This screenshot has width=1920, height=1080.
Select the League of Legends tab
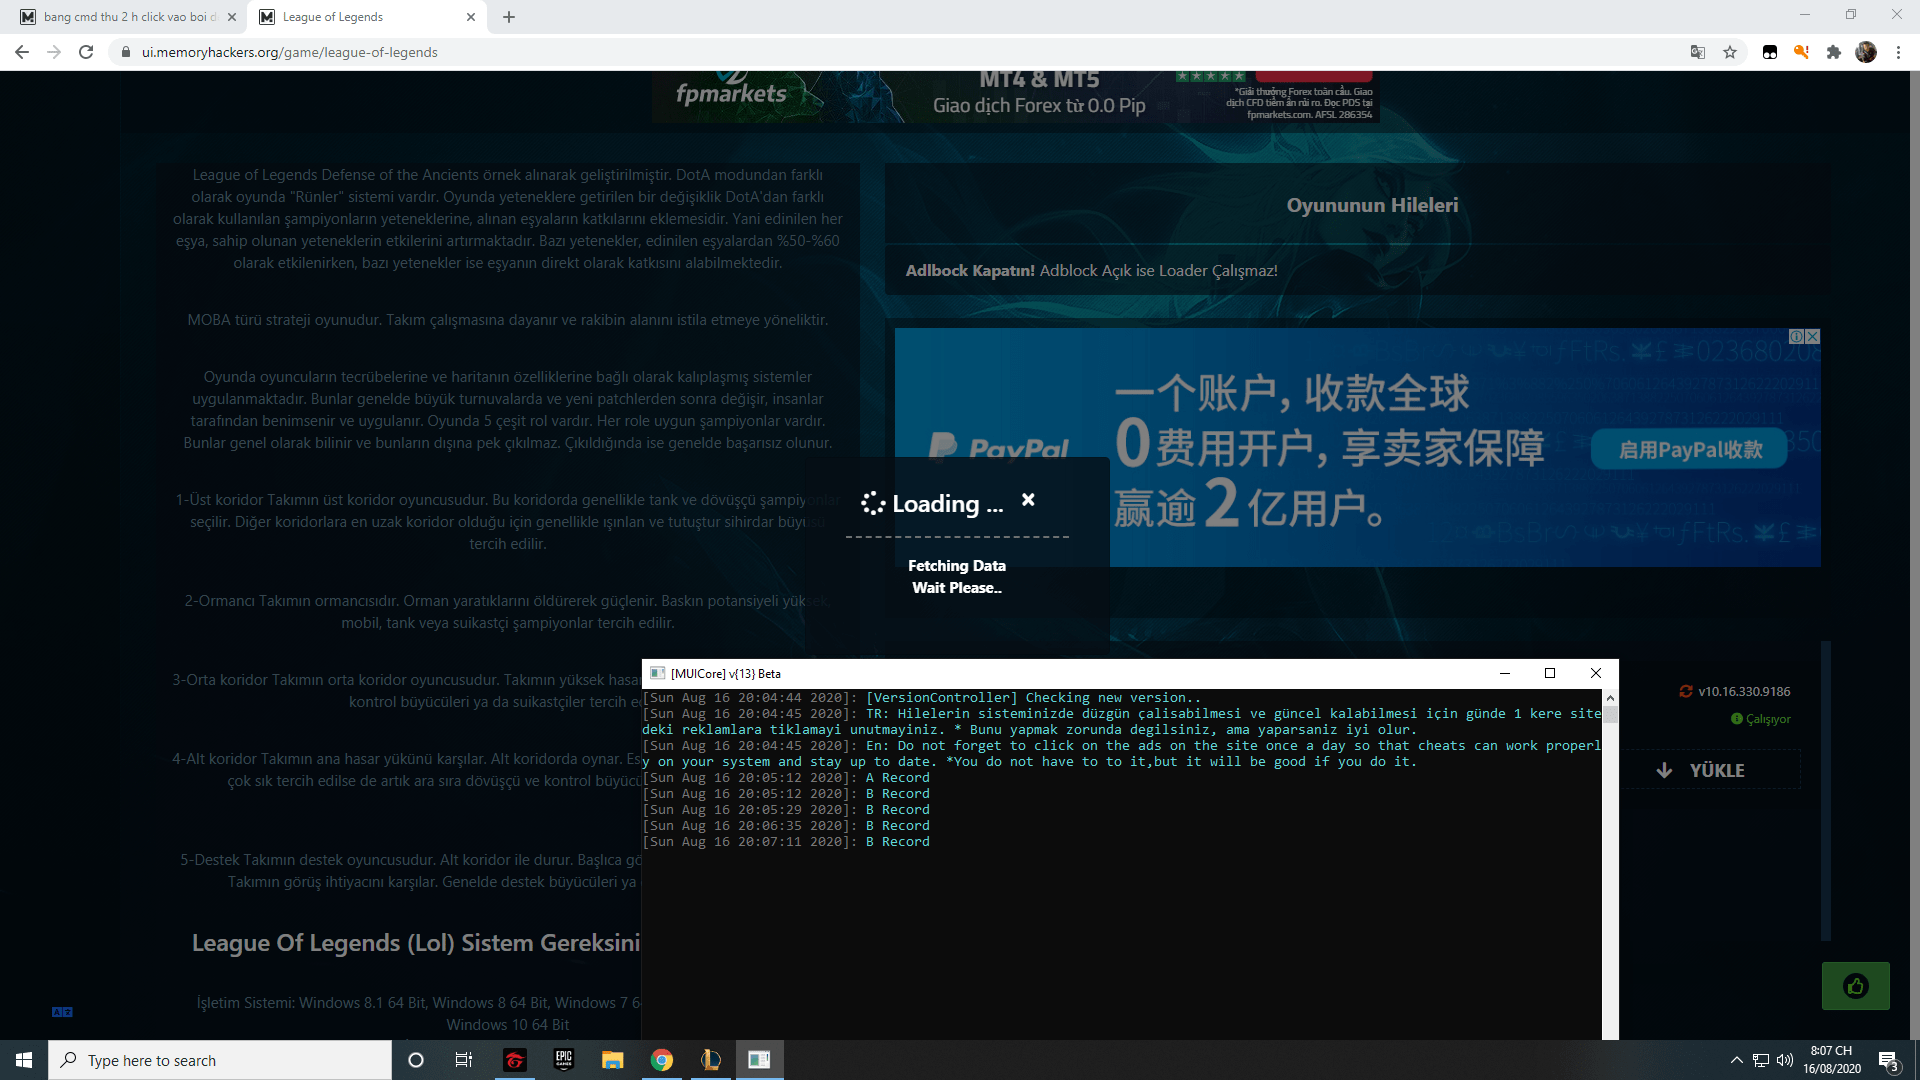point(367,17)
